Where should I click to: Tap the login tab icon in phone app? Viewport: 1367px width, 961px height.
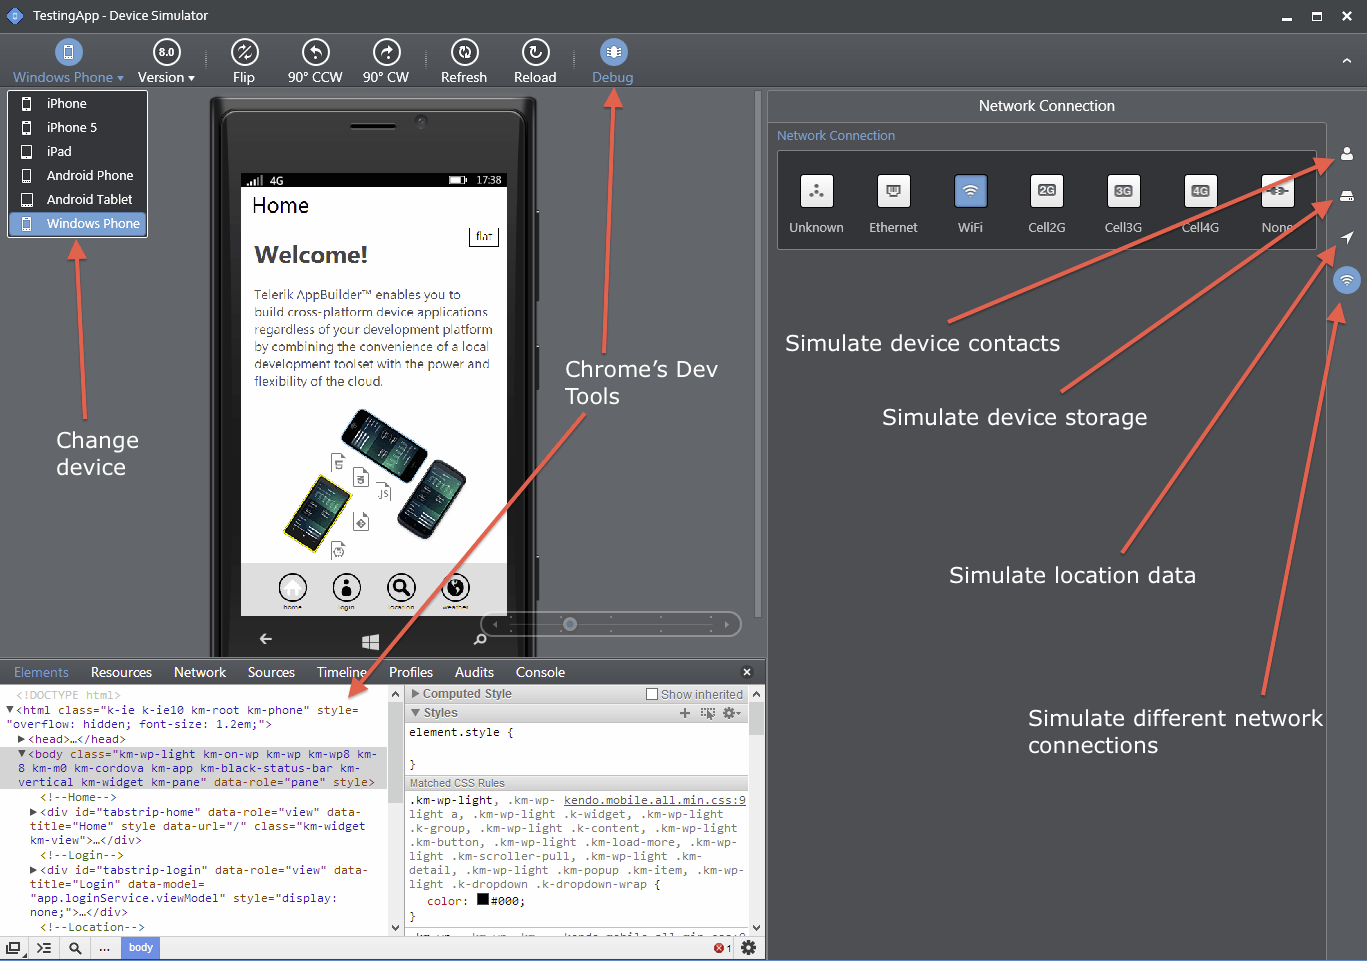click(x=346, y=588)
